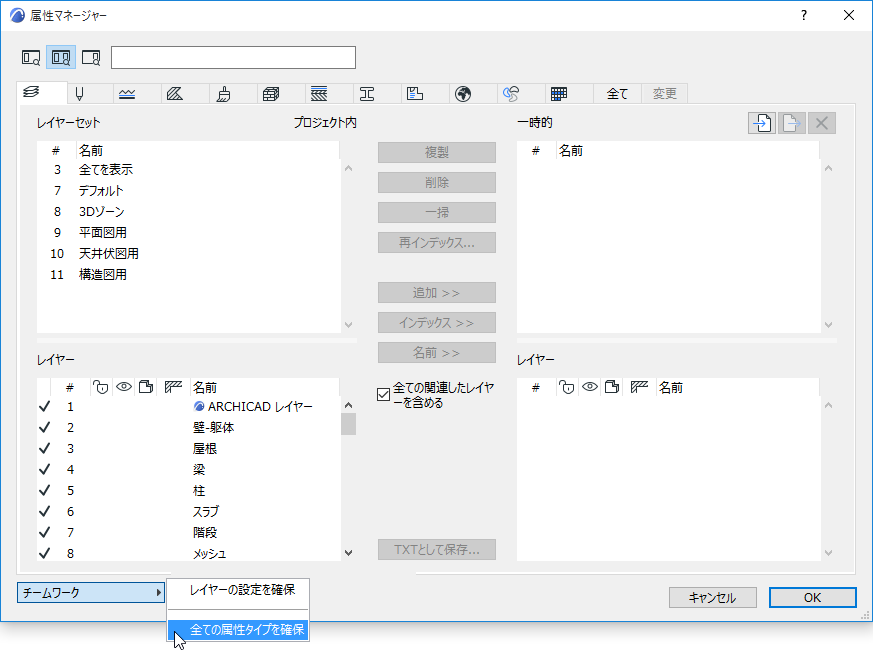Select the 壁-躯体 layer row

(x=188, y=428)
